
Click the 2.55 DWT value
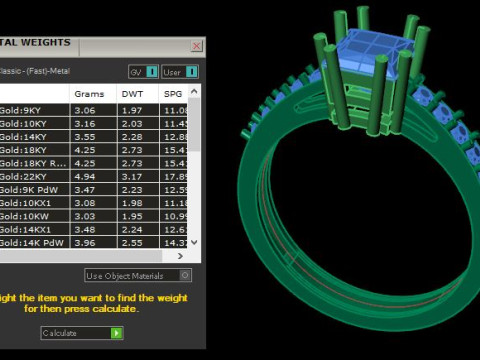[x=132, y=243]
